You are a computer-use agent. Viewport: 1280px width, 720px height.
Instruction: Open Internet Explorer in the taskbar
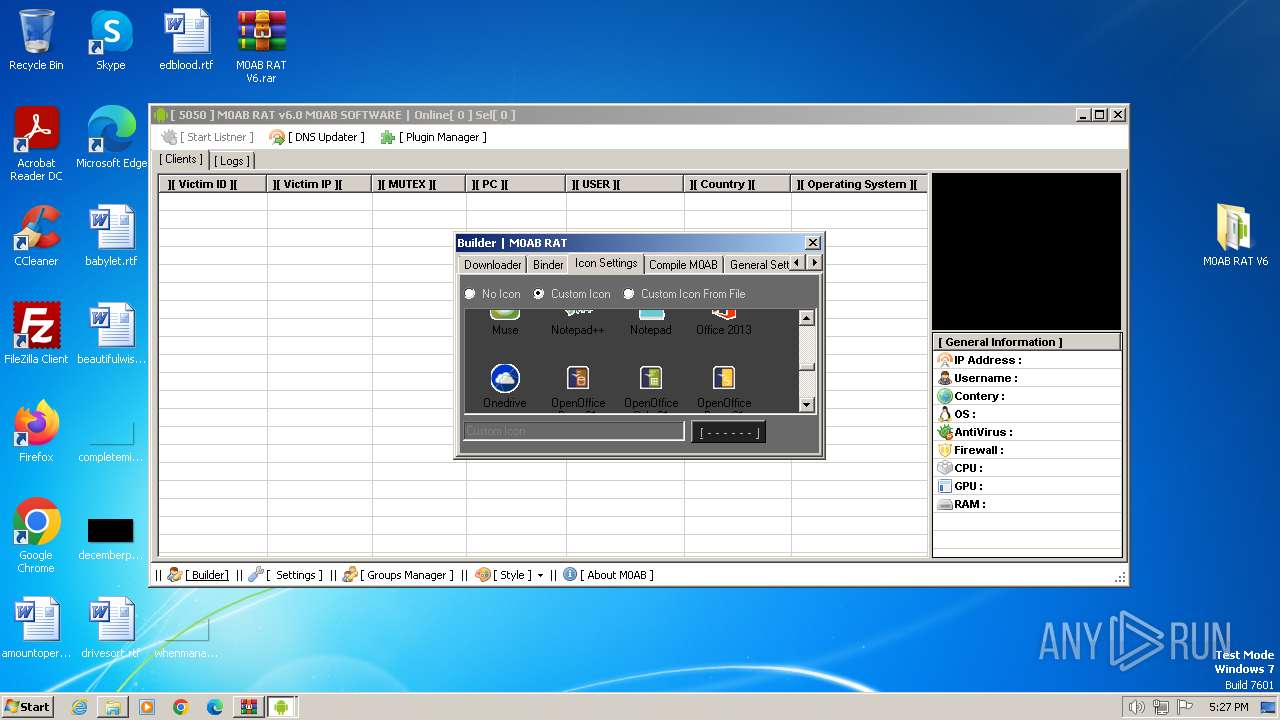(79, 707)
